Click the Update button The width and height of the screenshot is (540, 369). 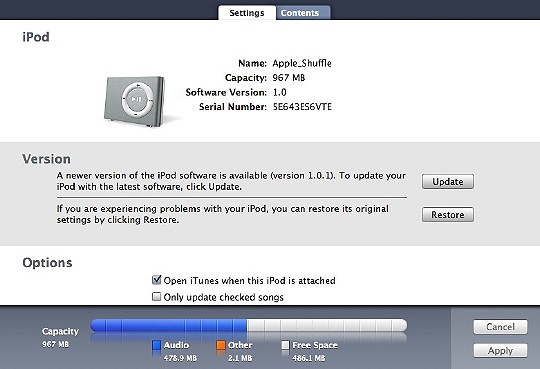[448, 182]
